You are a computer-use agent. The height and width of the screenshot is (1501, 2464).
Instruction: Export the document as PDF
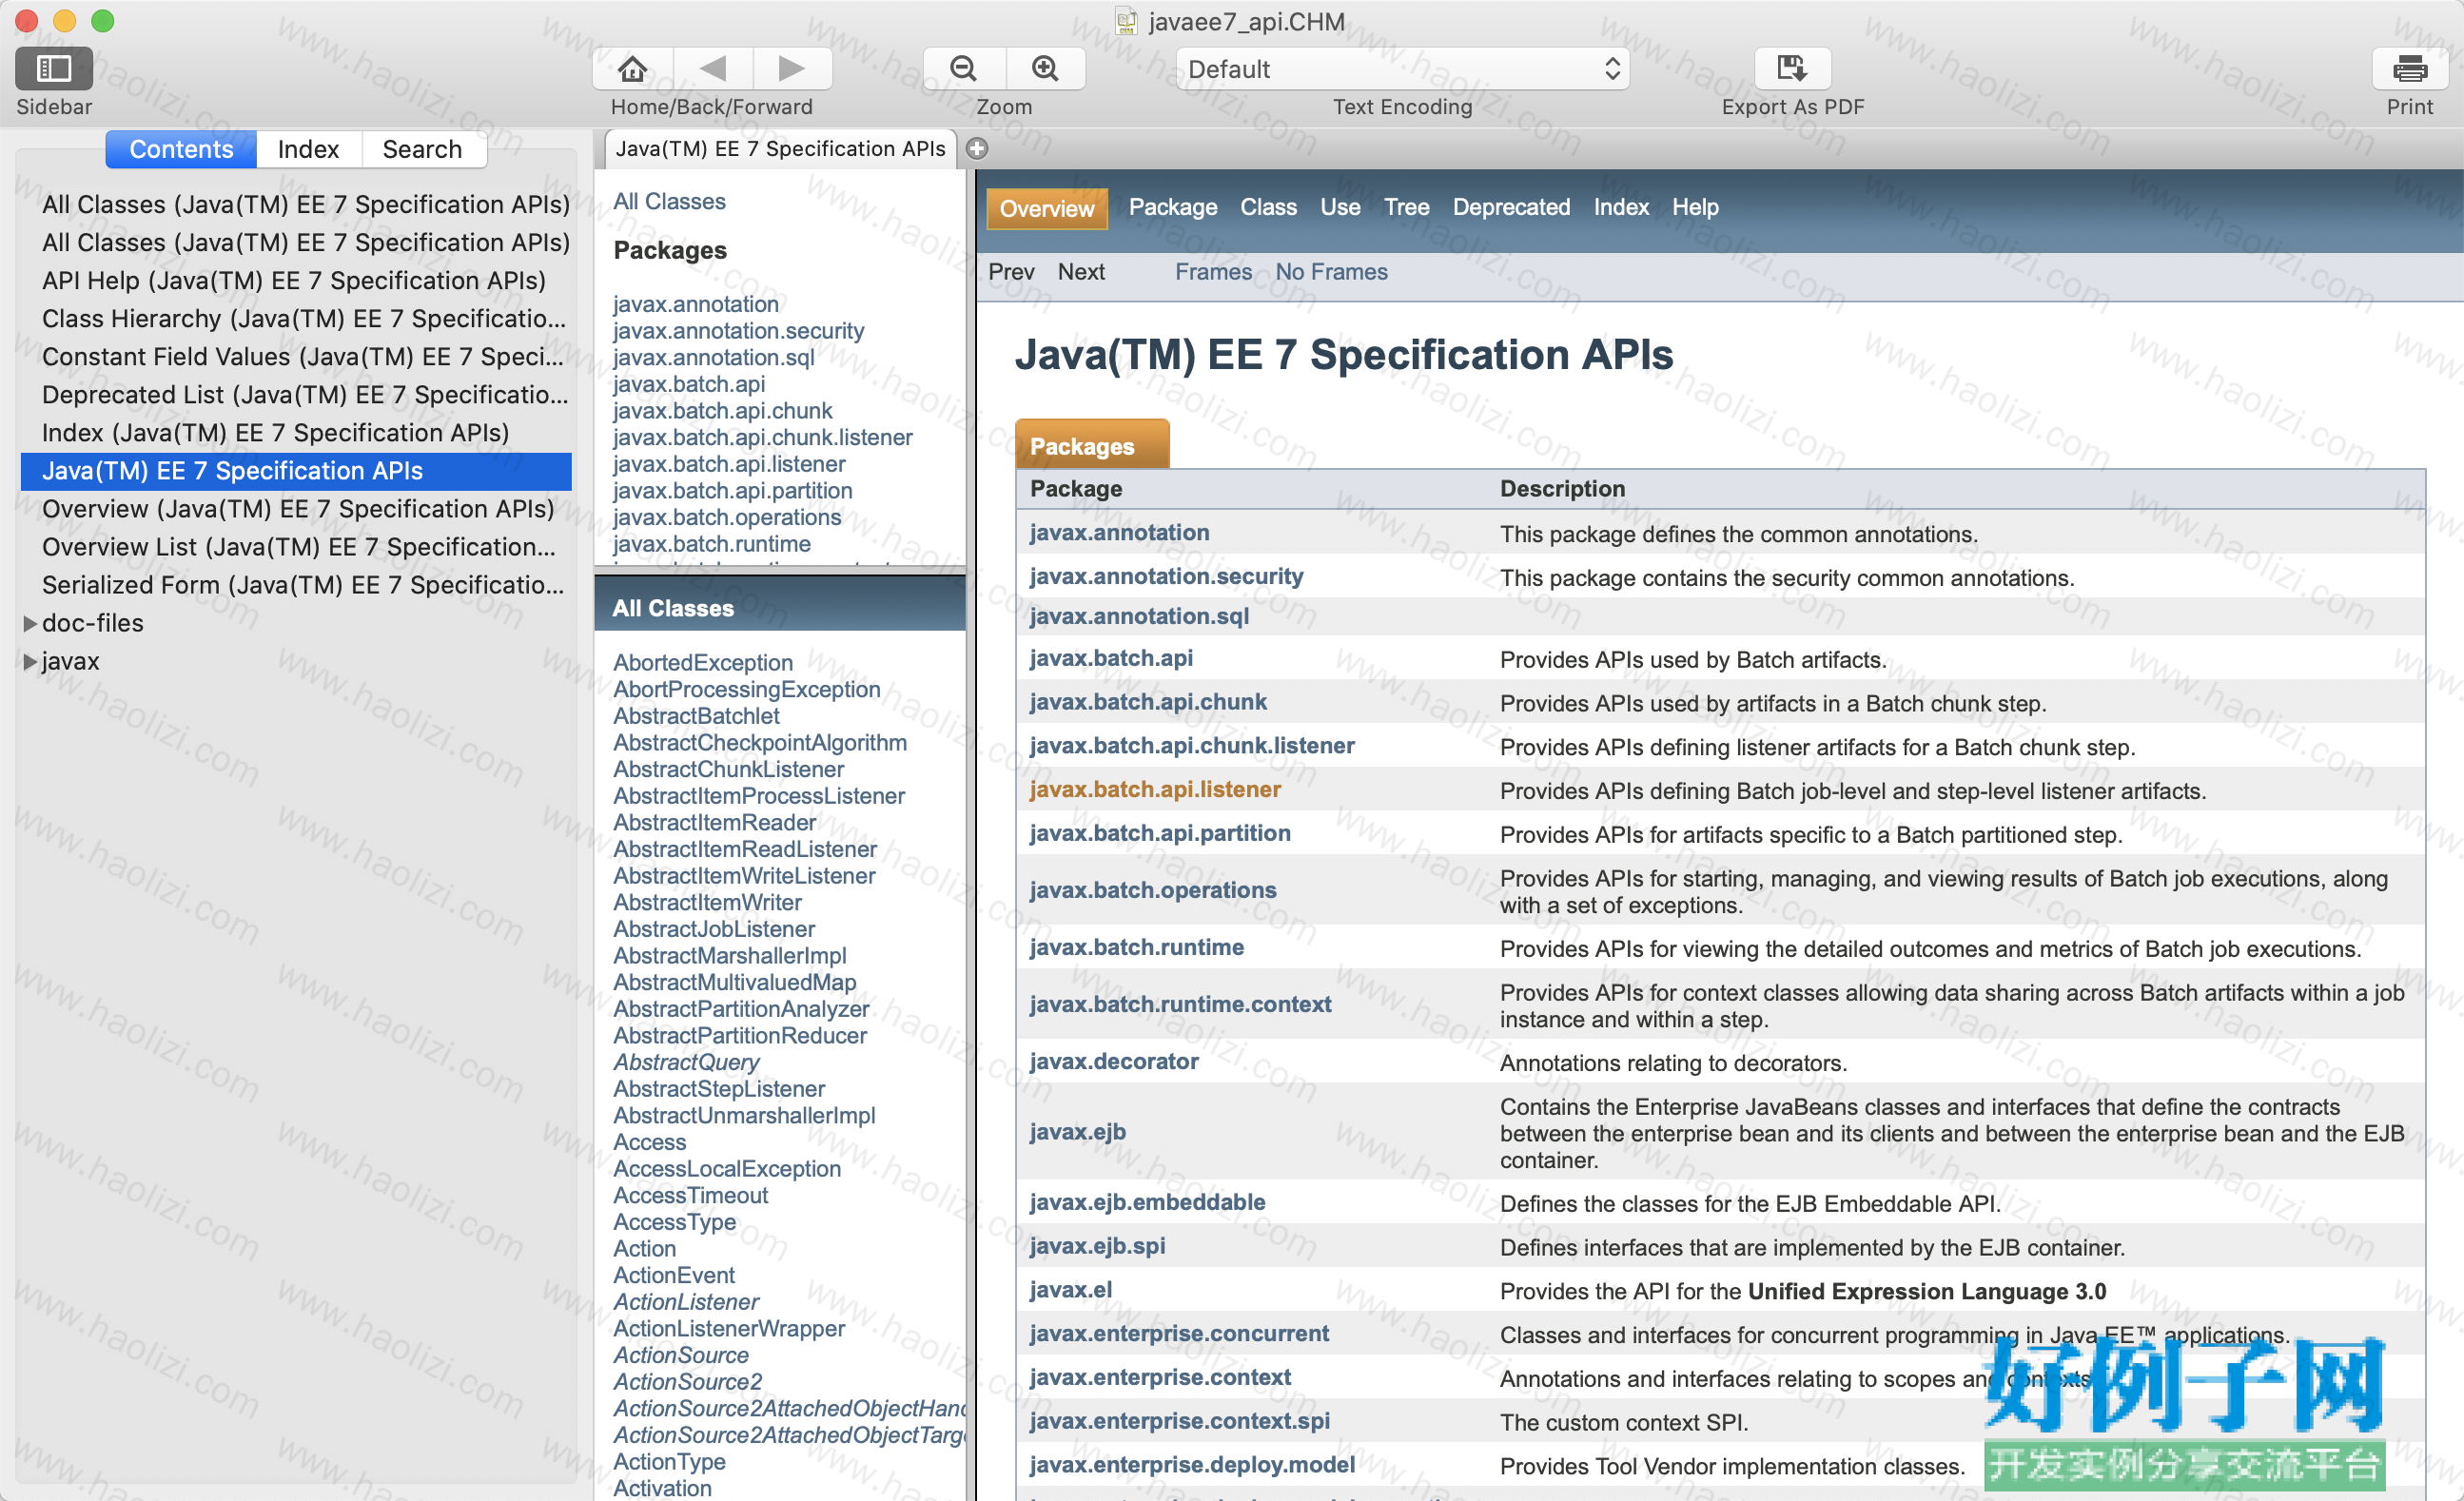tap(1792, 68)
